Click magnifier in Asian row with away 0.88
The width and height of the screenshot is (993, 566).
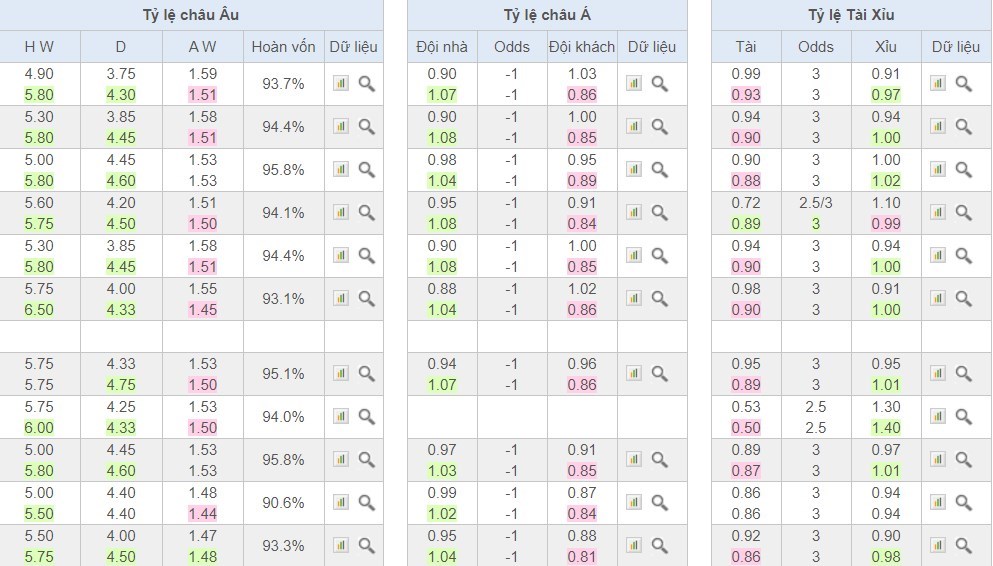[660, 546]
